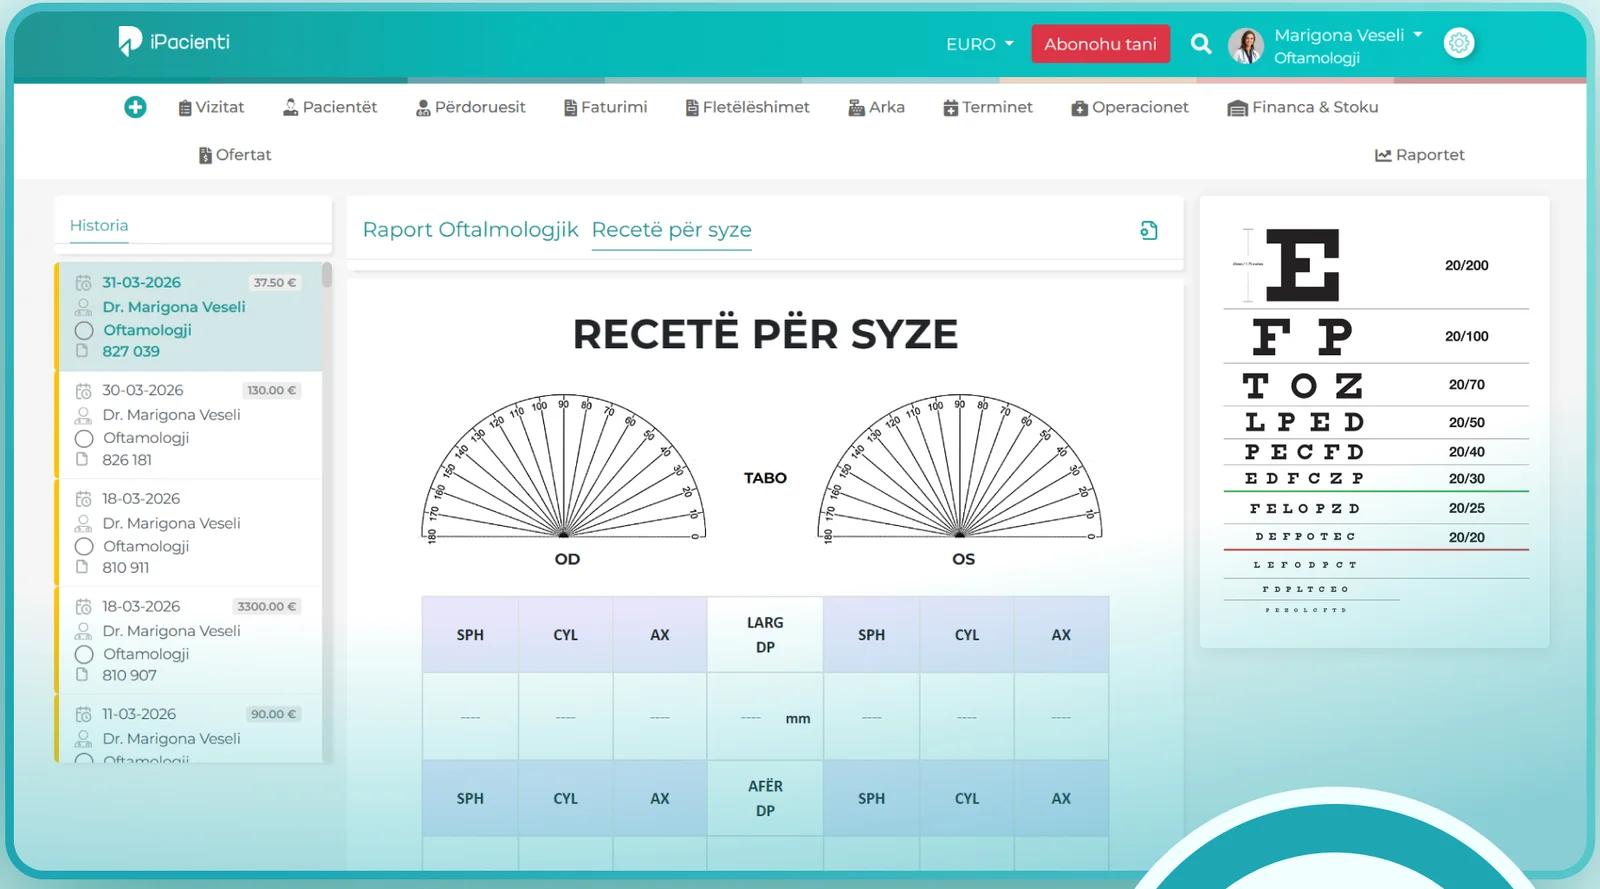
Task: Open Faturimi menu
Action: (x=606, y=107)
